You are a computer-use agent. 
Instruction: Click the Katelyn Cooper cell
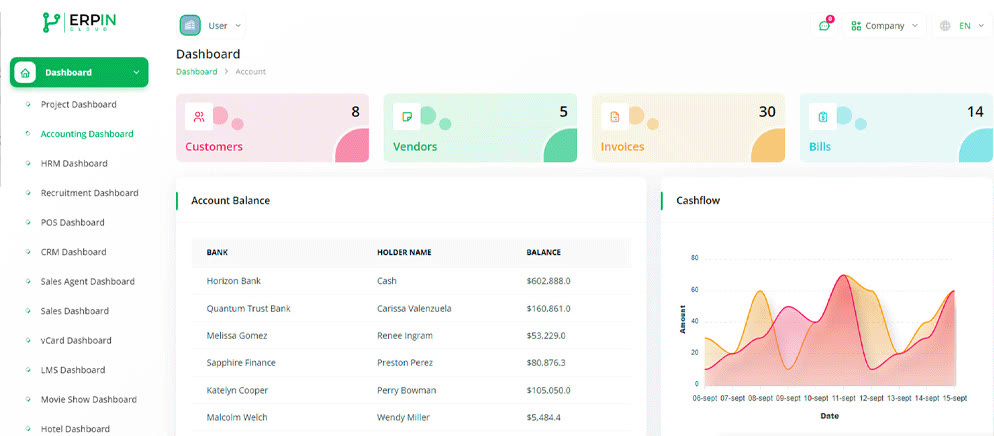237,390
